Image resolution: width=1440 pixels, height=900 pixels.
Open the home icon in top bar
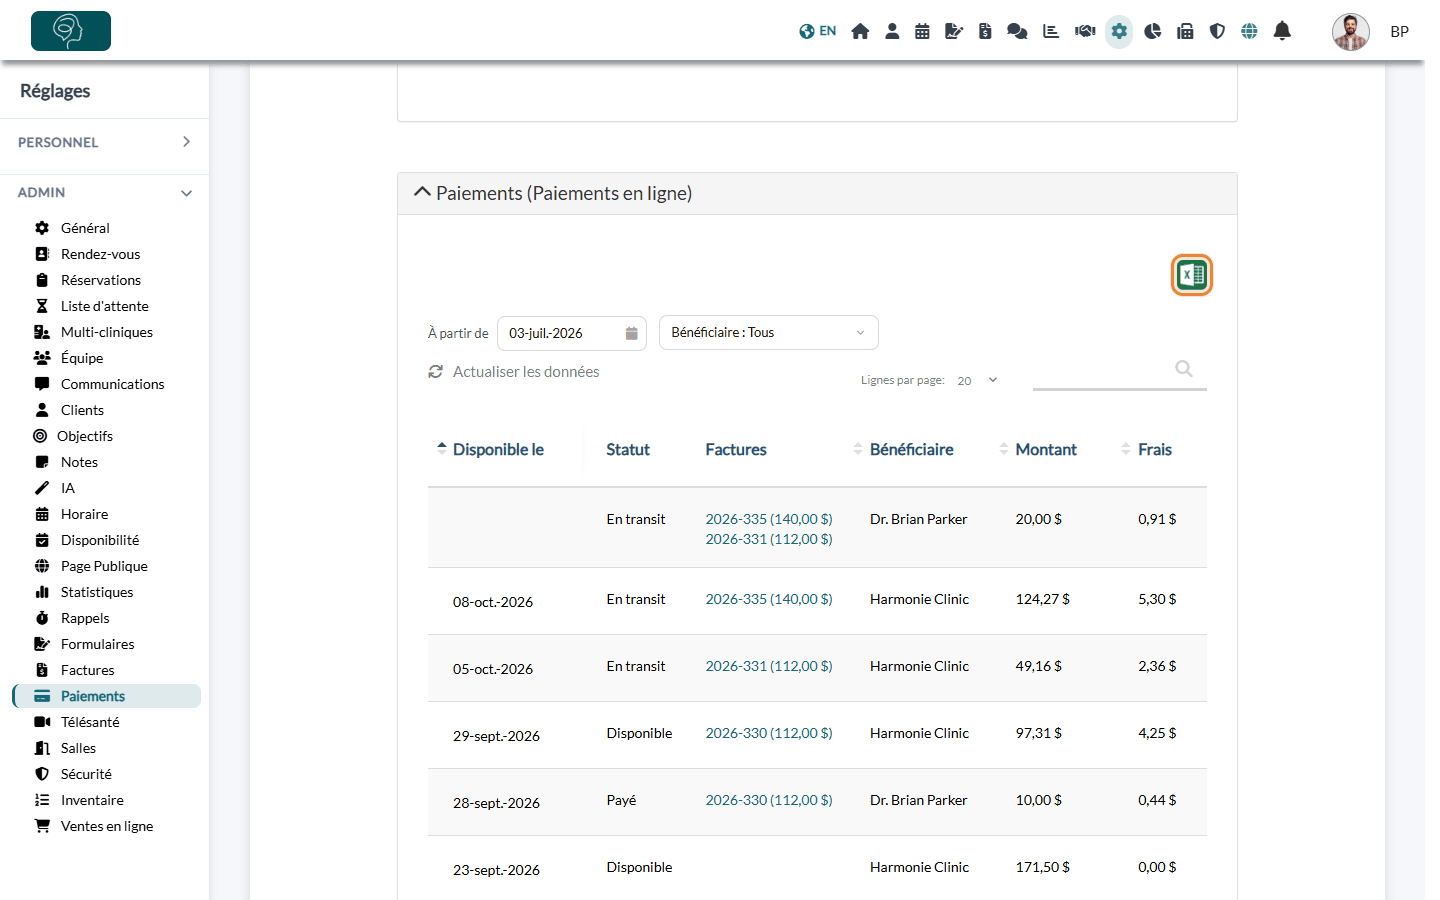click(860, 31)
